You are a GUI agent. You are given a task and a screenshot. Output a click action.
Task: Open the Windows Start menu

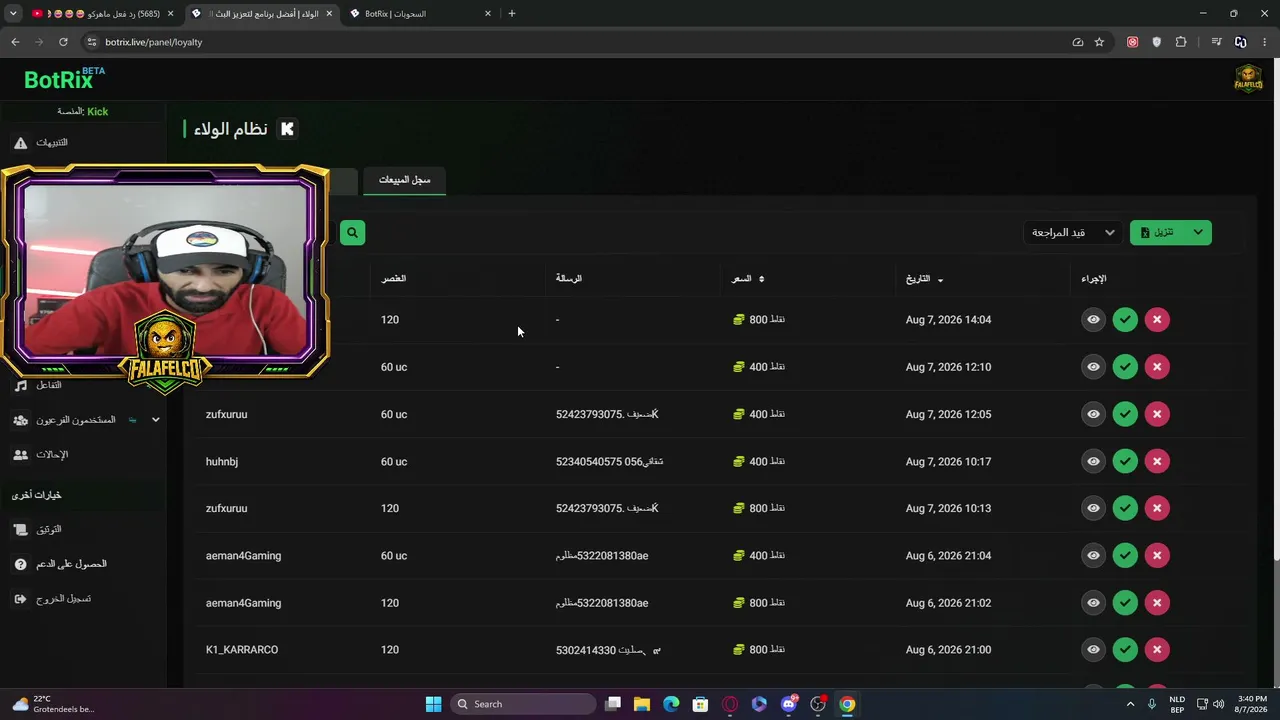[x=433, y=704]
